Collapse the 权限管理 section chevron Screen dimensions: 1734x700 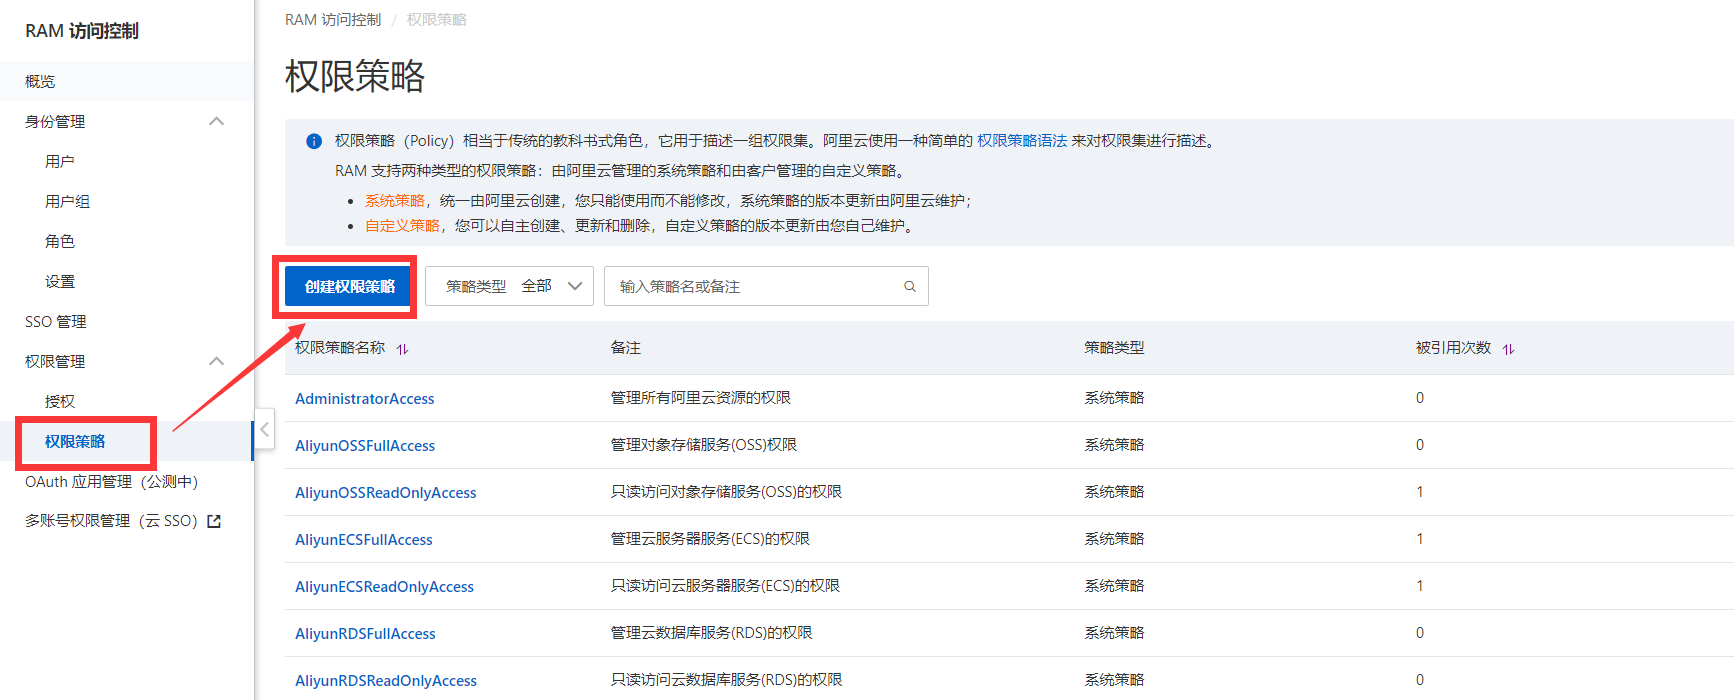[x=216, y=361]
